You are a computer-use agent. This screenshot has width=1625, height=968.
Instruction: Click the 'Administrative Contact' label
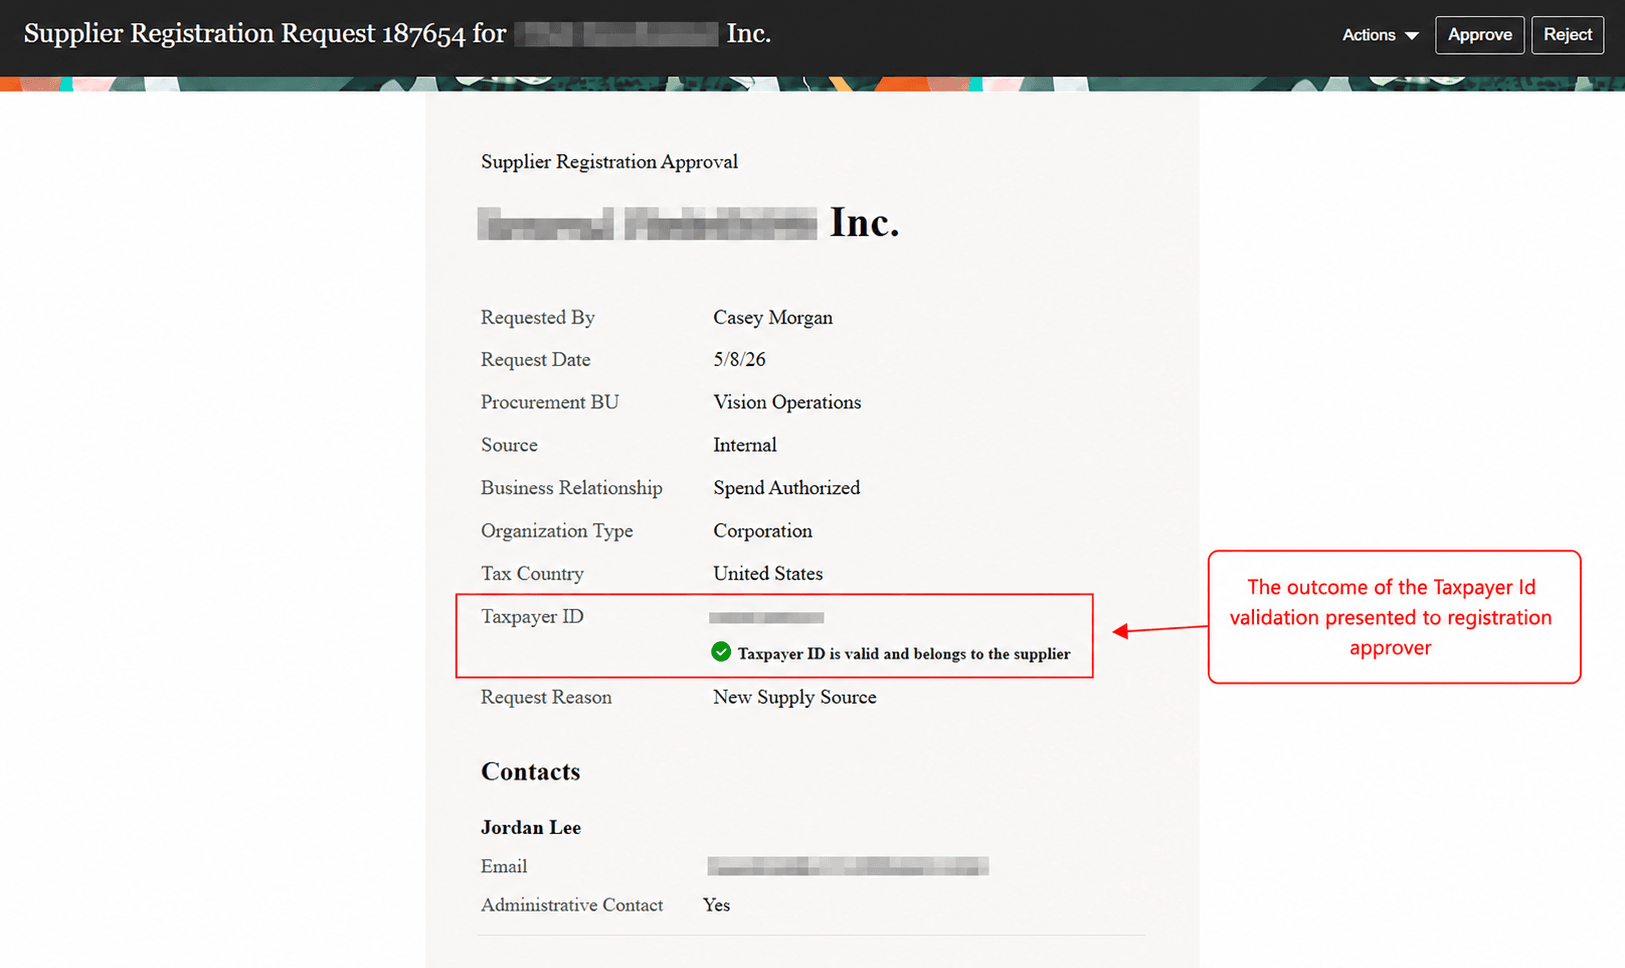pyautogui.click(x=572, y=905)
